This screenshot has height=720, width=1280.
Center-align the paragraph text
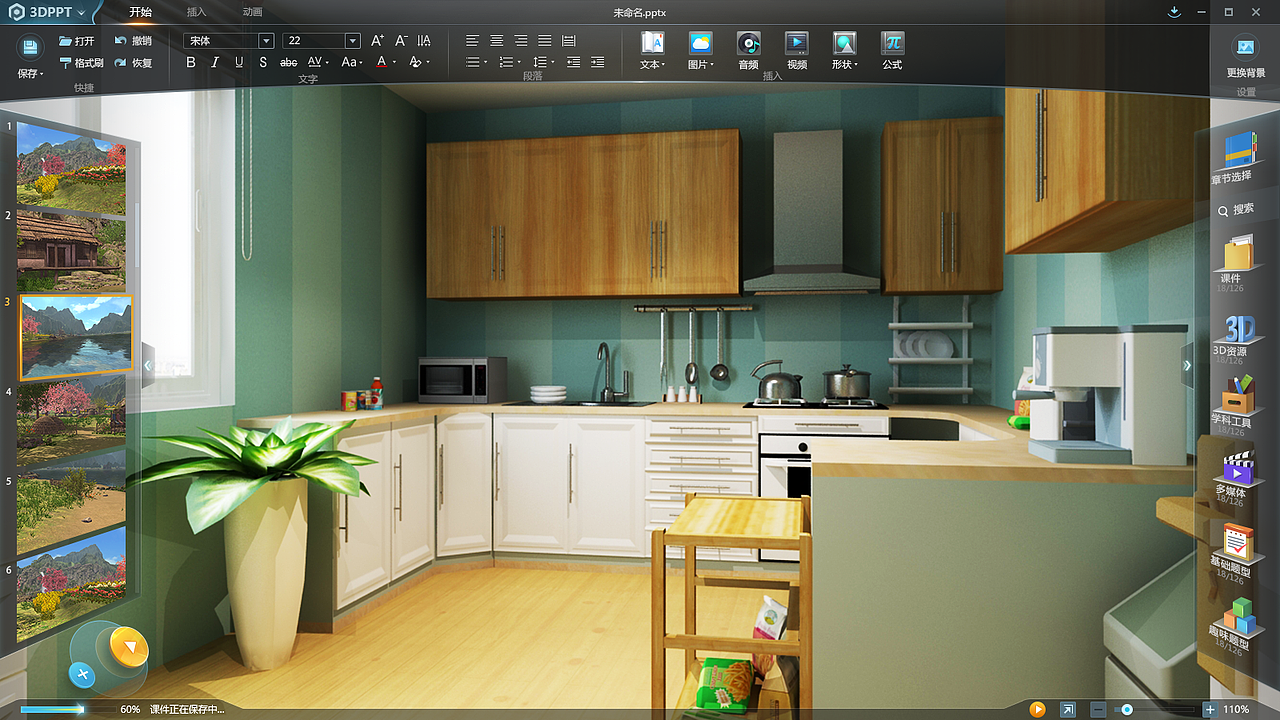(496, 41)
